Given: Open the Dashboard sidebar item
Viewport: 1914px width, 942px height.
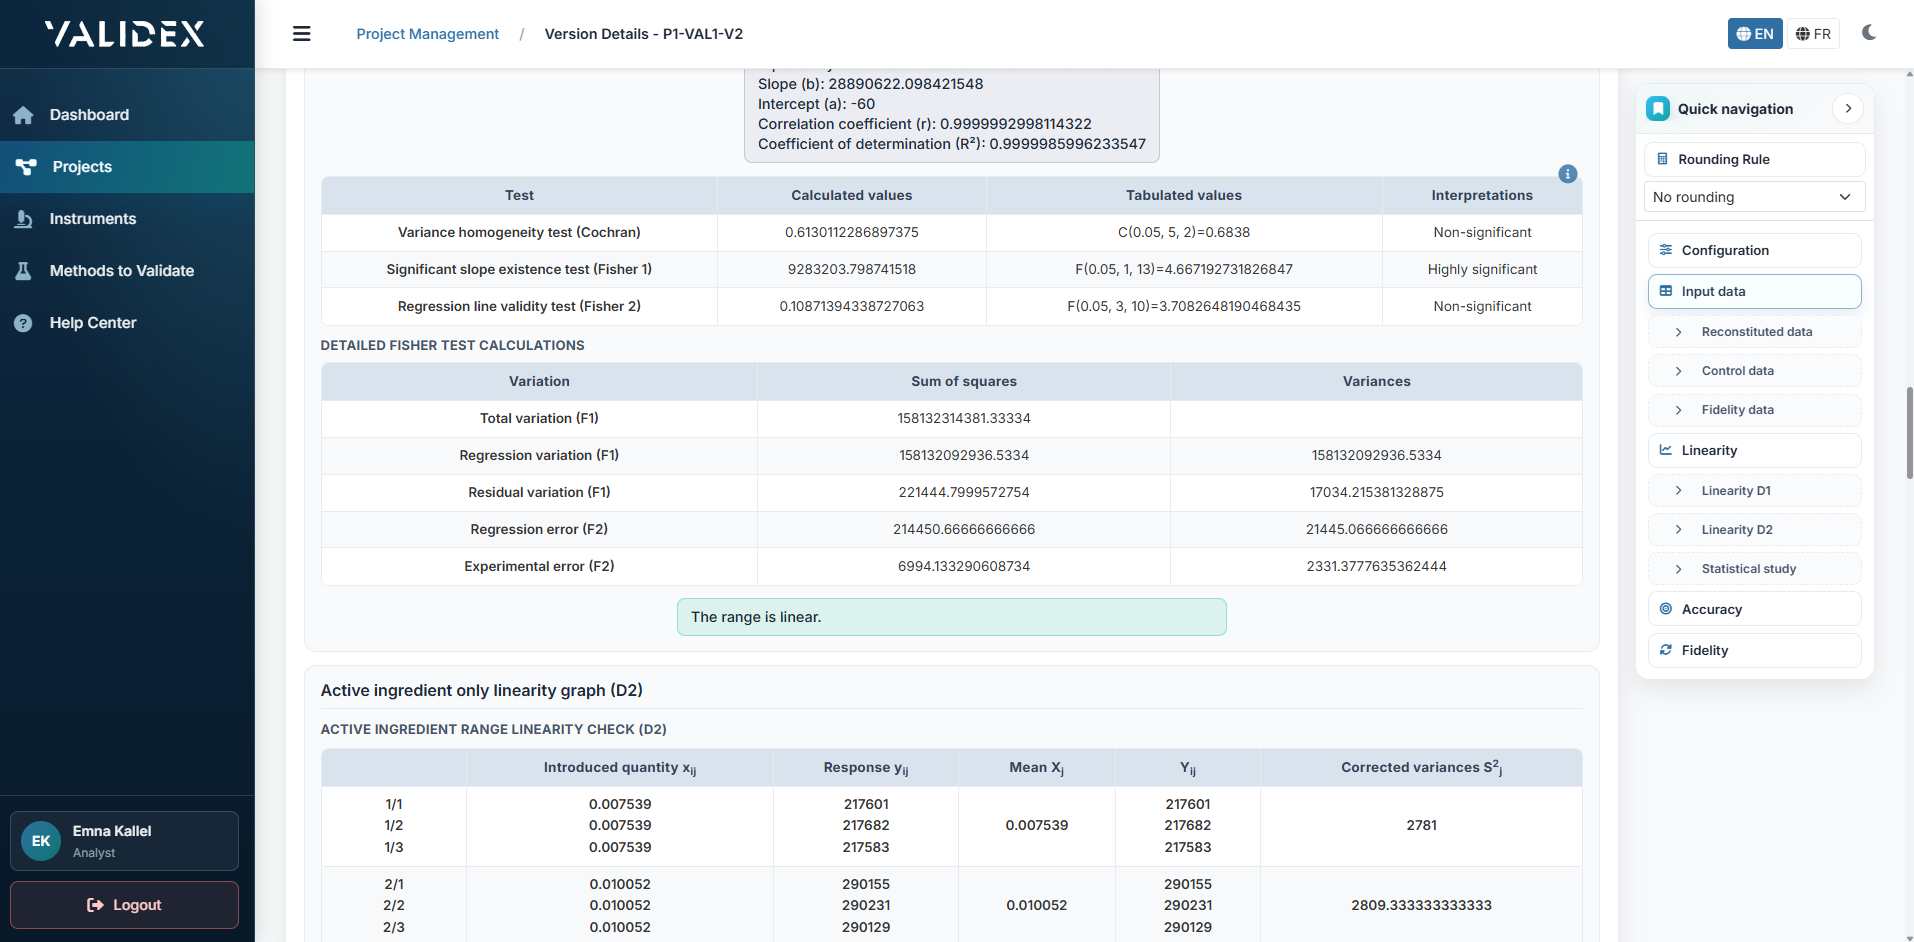Looking at the screenshot, I should tap(89, 115).
